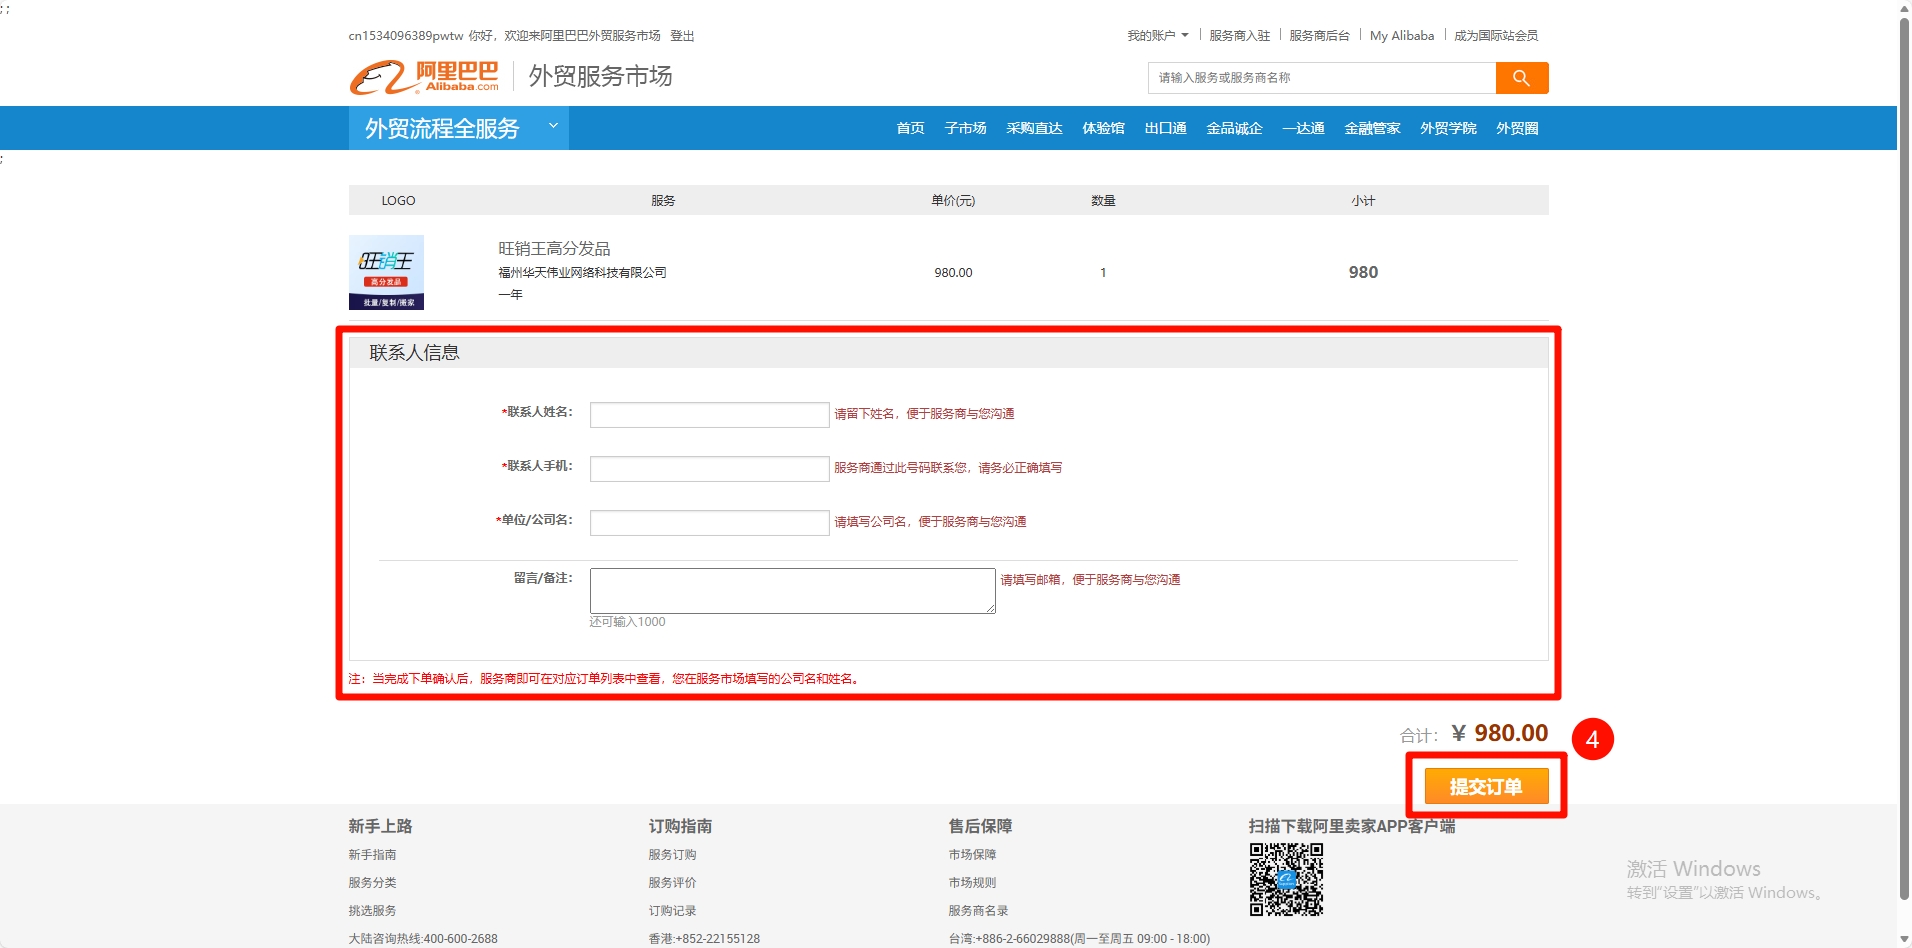Viewport: 1912px width, 948px height.
Task: Click the Alibaba.com logo
Action: [424, 77]
